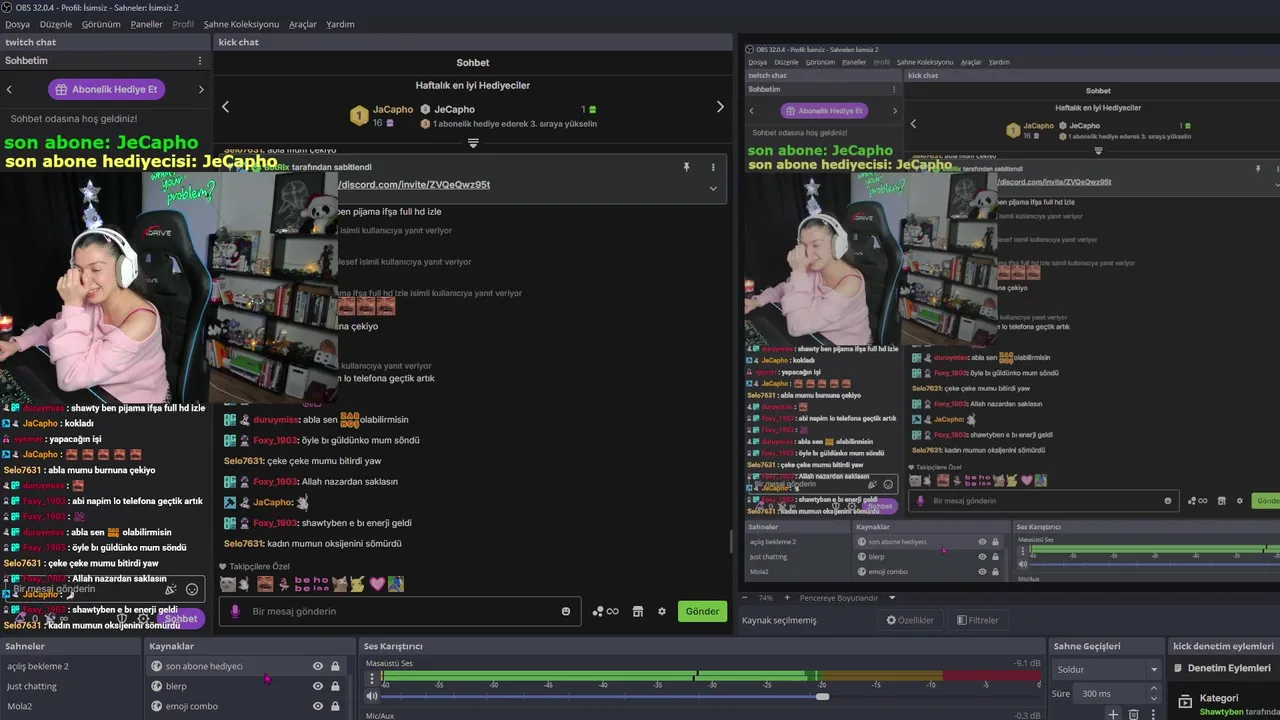Open the Sahne Koleksiyonu menu
The image size is (1280, 720).
pyautogui.click(x=241, y=24)
